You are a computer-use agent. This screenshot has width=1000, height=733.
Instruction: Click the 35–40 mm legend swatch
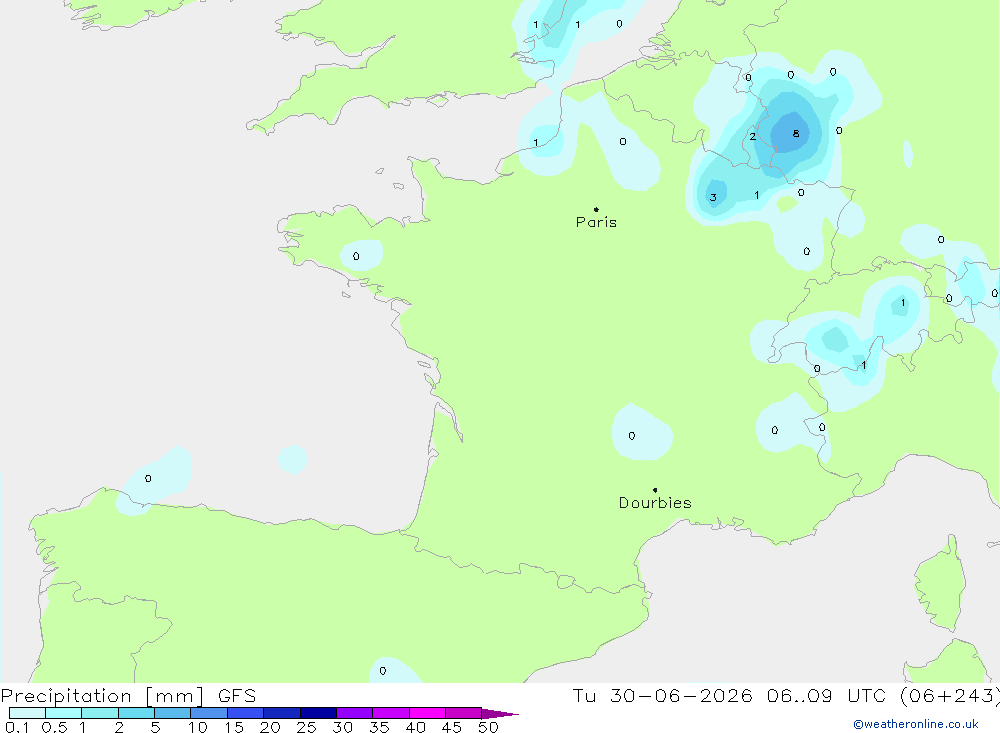pos(391,713)
